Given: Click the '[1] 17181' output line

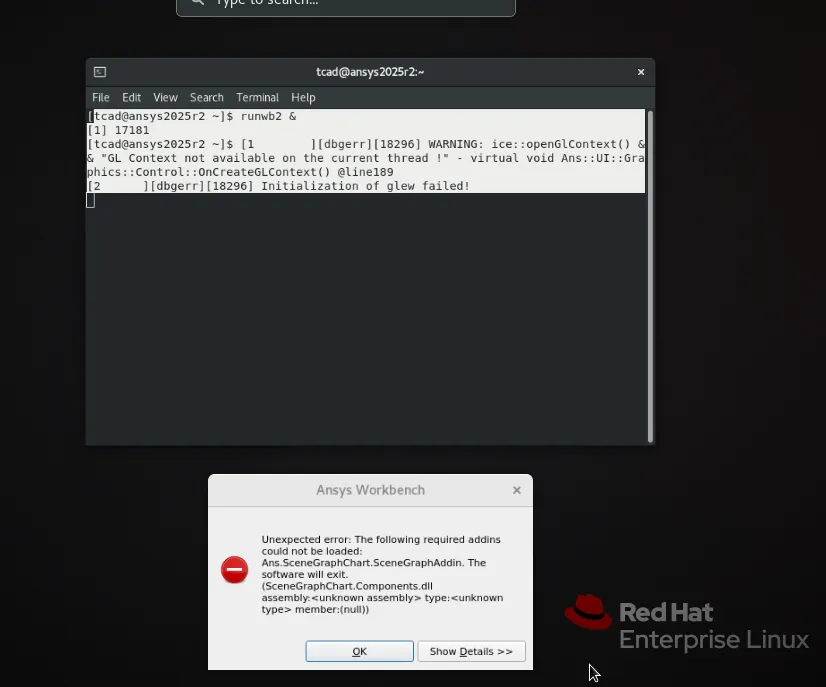Looking at the screenshot, I should pos(119,130).
